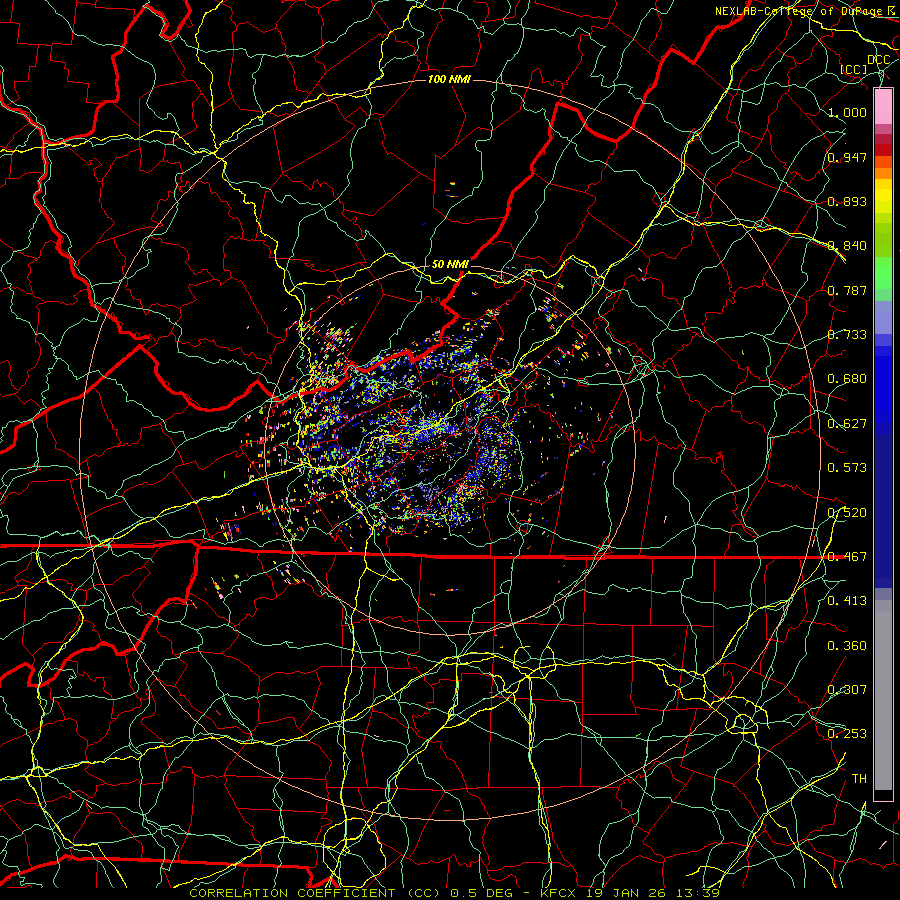Pick the yellow band beside 0.893

pos(883,201)
